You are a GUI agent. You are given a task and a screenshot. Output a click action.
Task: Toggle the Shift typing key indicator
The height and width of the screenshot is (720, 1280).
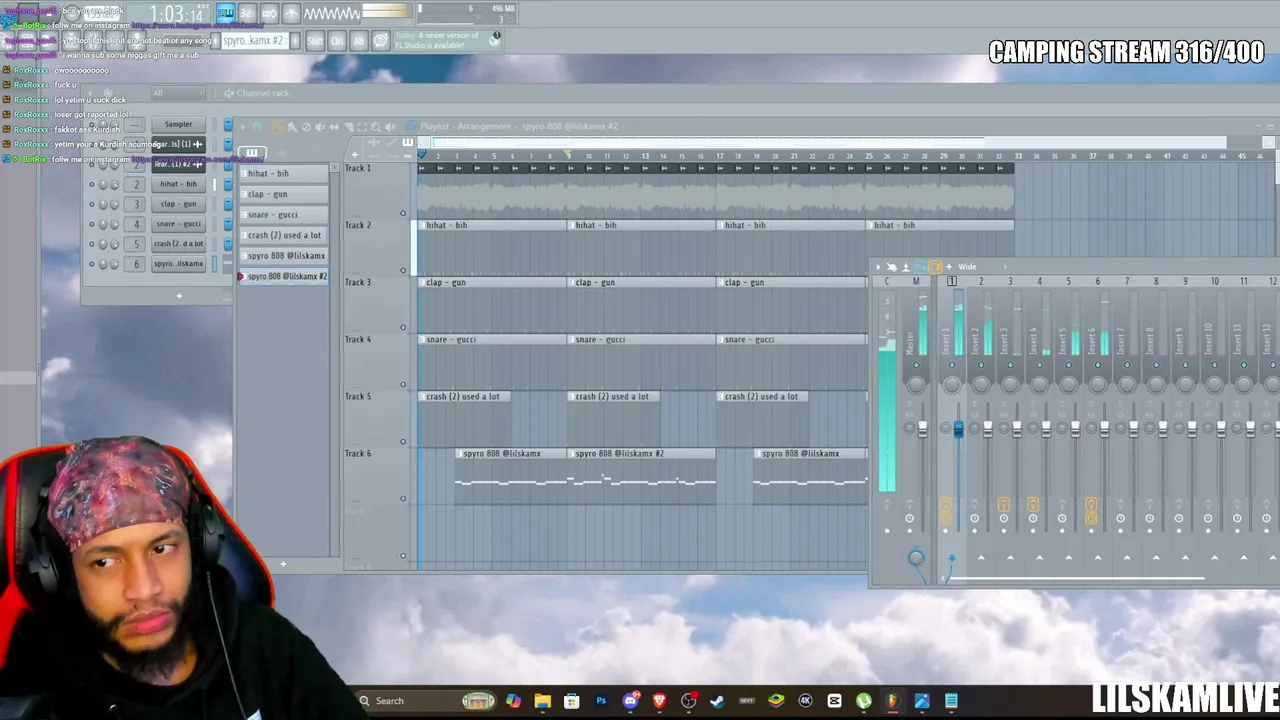click(315, 41)
